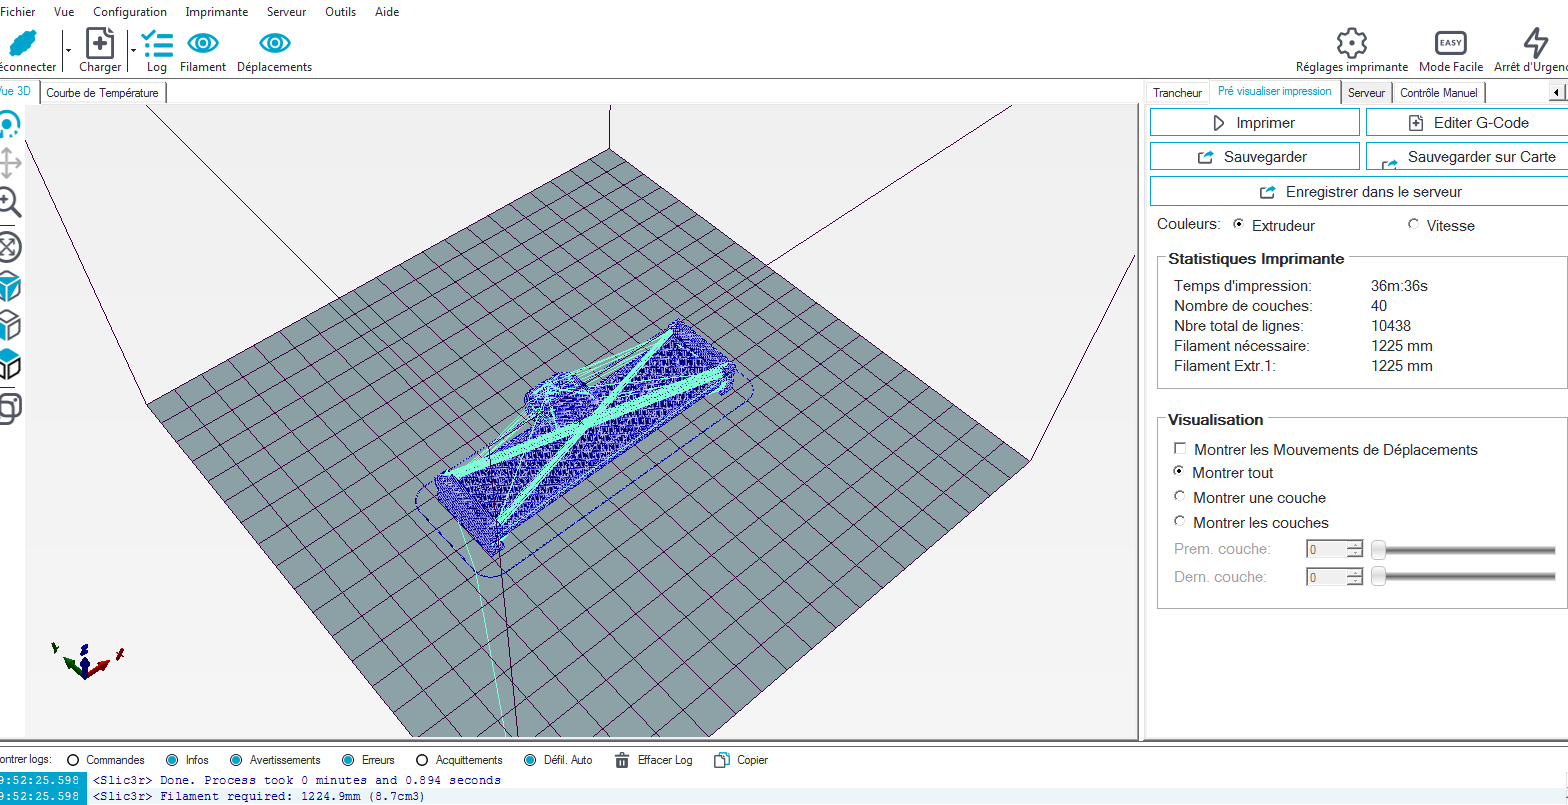This screenshot has width=1568, height=805.
Task: Toggle the Log panel icon
Action: (157, 44)
